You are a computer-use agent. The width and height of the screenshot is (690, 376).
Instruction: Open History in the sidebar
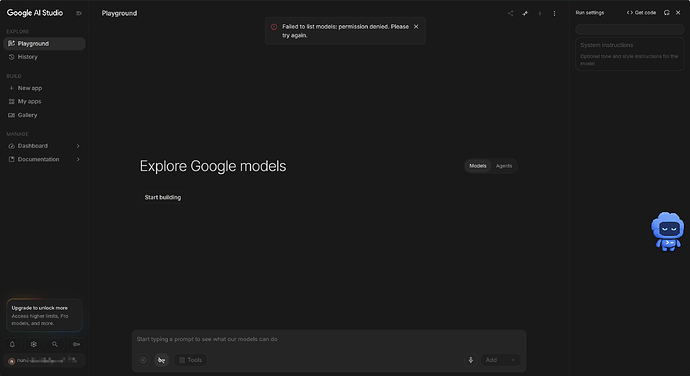[44, 57]
